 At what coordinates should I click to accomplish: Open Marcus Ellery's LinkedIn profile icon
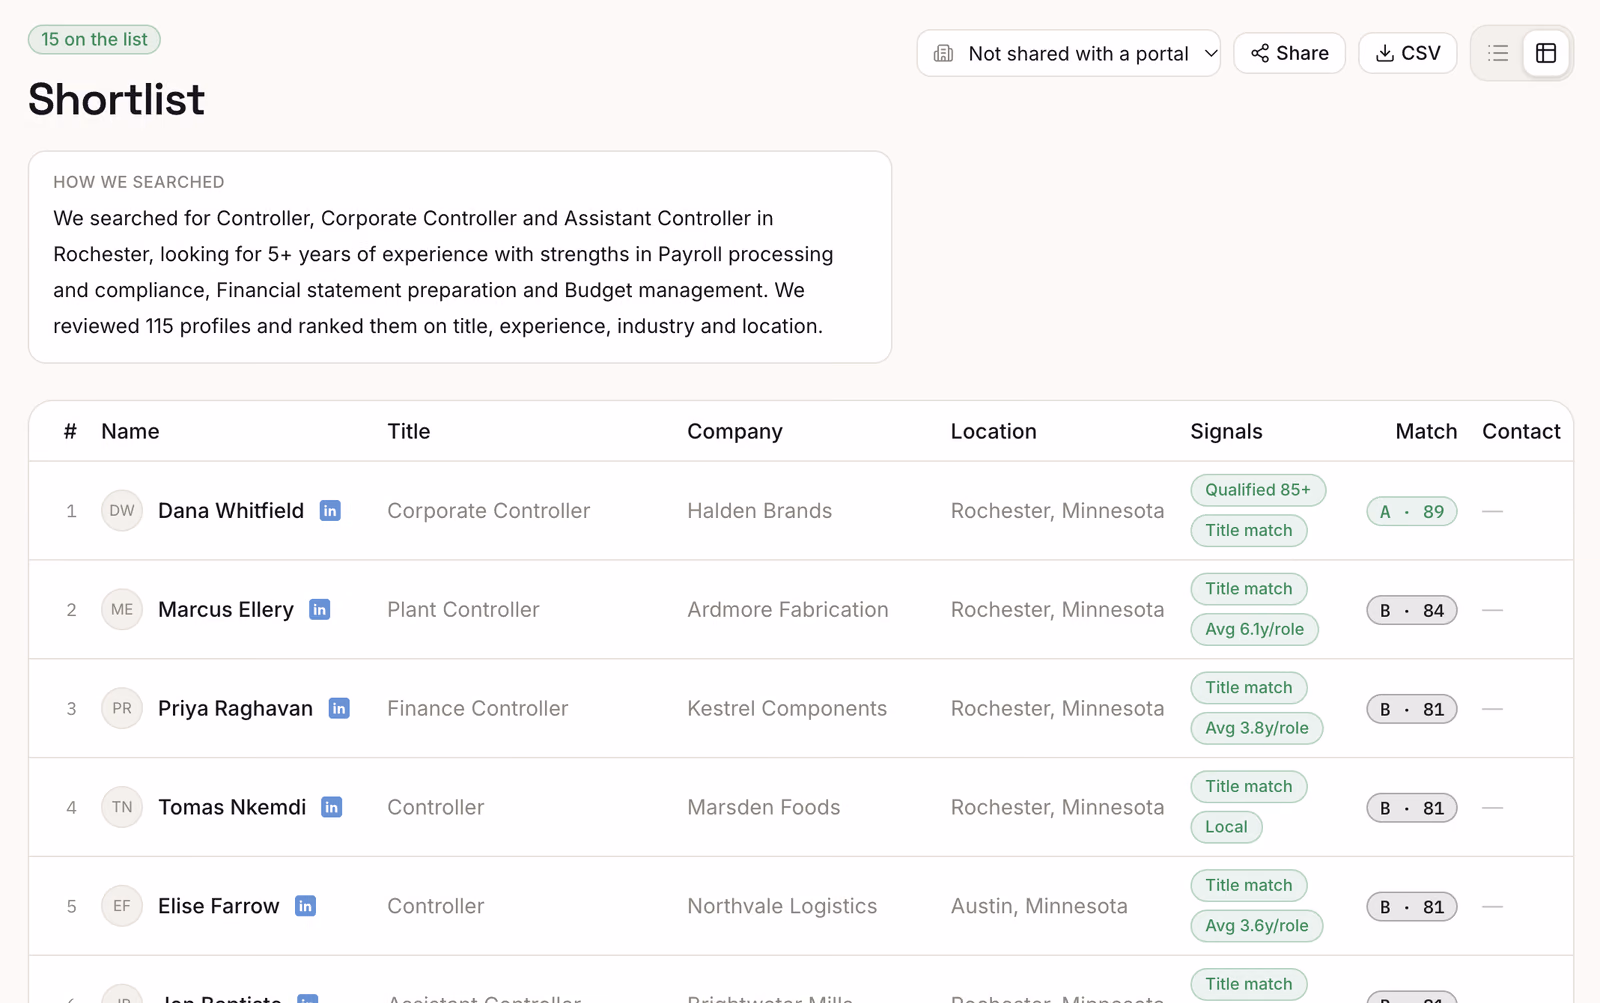click(x=320, y=610)
